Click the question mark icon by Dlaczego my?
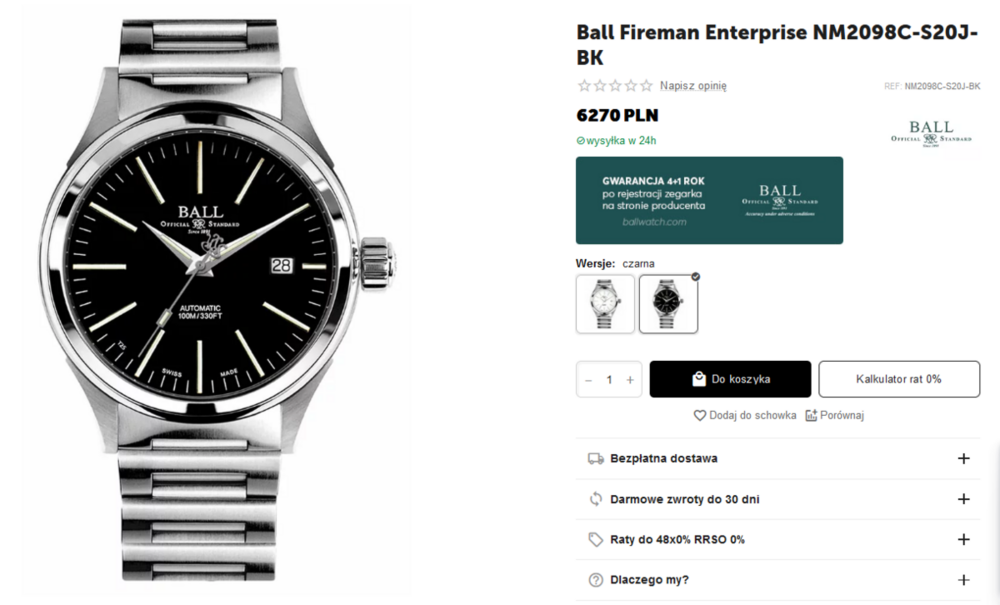The height and width of the screenshot is (605, 1000). click(596, 580)
